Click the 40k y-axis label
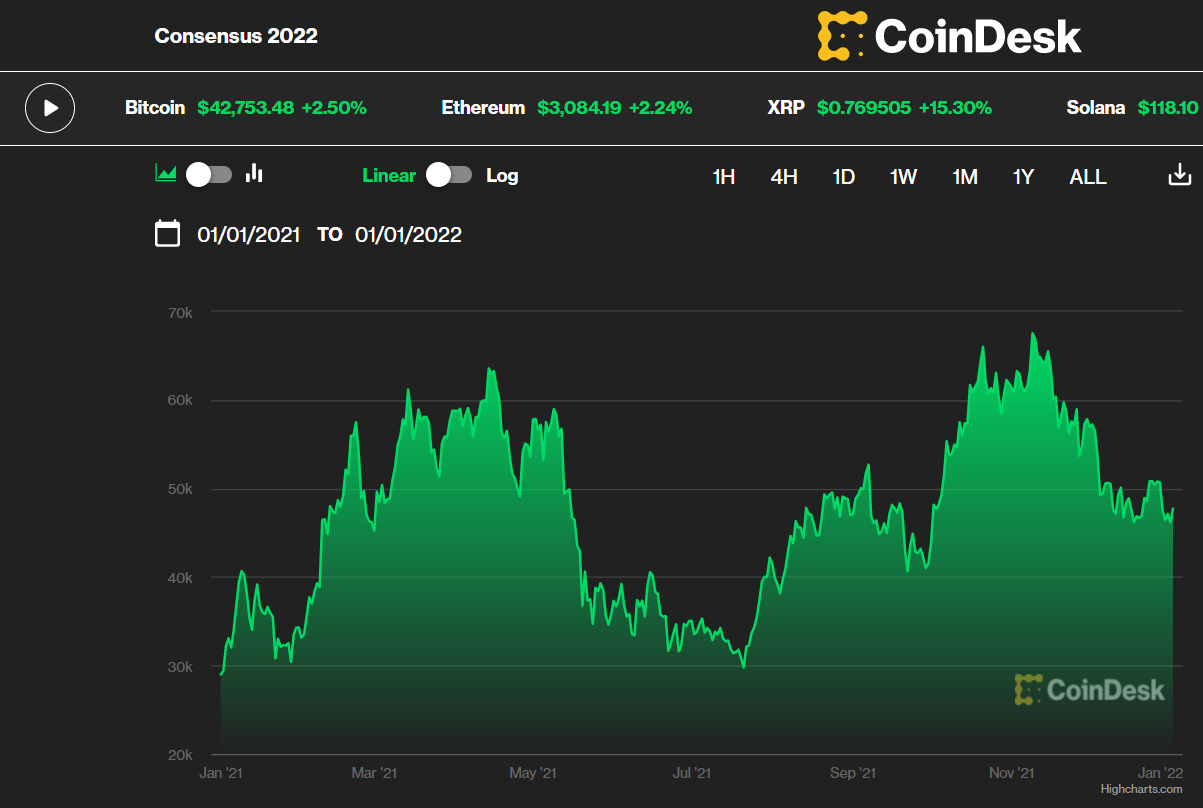 click(180, 578)
